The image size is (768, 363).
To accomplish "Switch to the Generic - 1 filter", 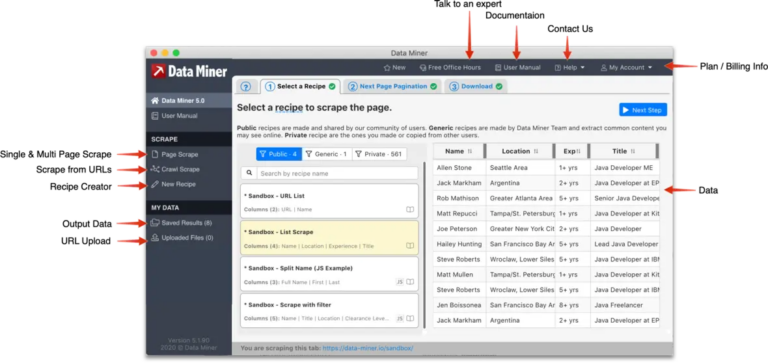I will pyautogui.click(x=327, y=154).
